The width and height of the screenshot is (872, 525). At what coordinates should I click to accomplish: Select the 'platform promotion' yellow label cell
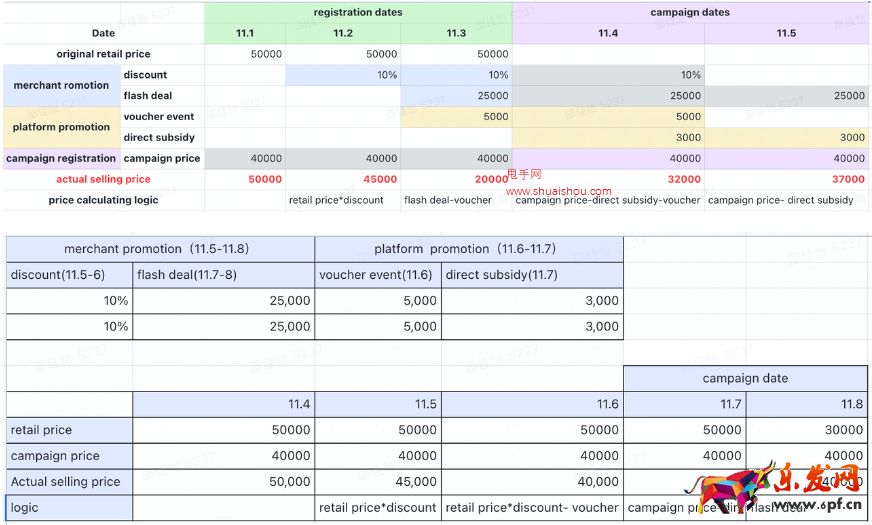pyautogui.click(x=61, y=127)
